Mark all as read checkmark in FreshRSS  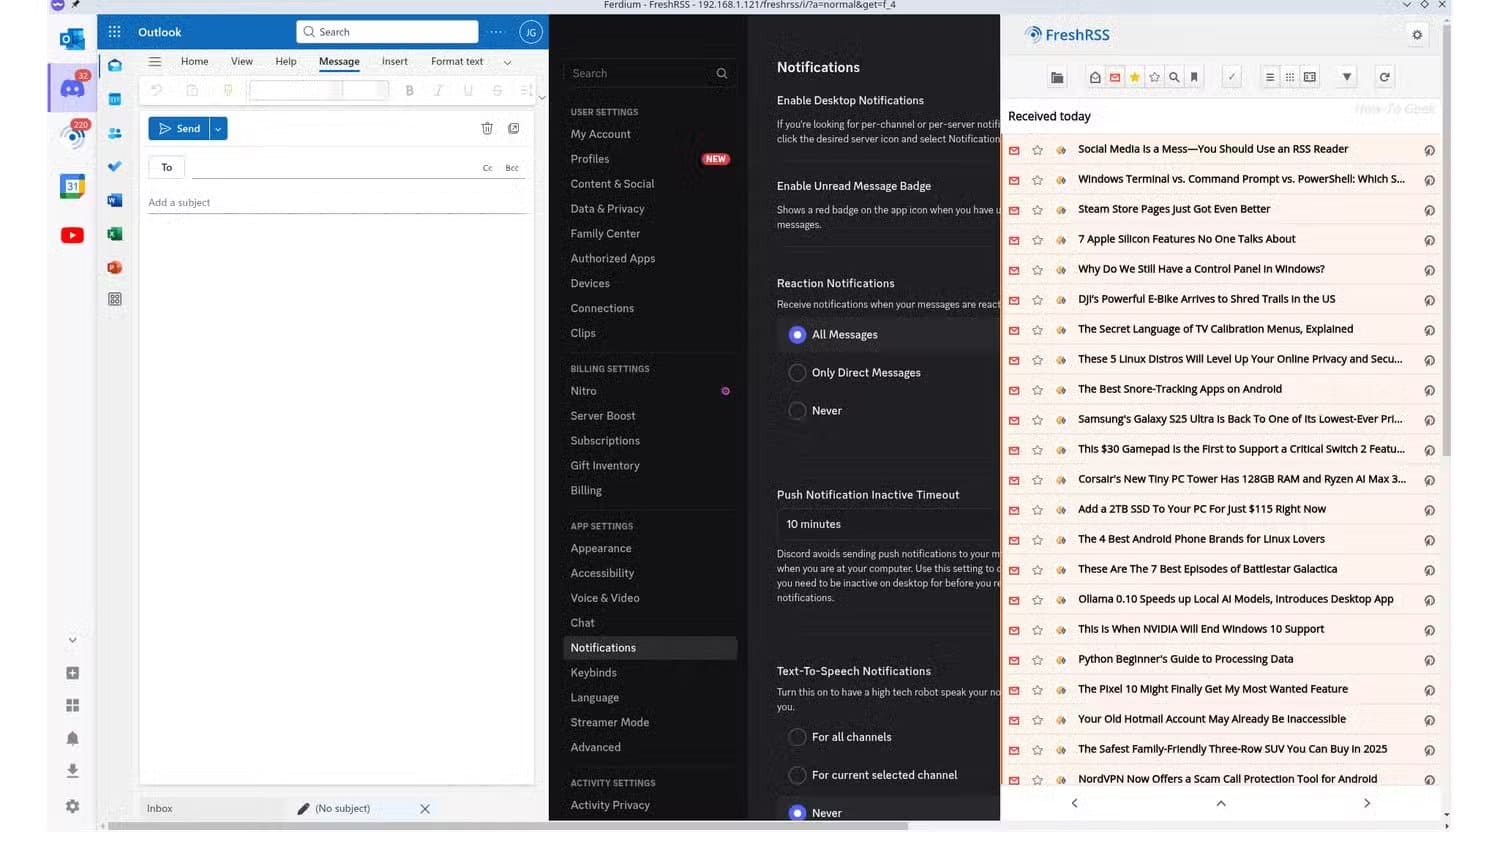pos(1232,77)
